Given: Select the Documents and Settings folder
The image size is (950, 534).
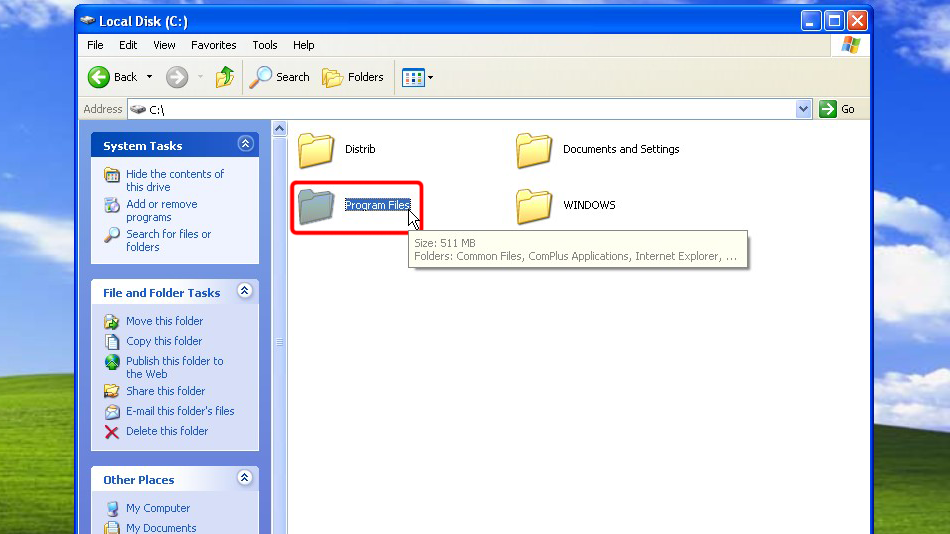Looking at the screenshot, I should click(534, 150).
